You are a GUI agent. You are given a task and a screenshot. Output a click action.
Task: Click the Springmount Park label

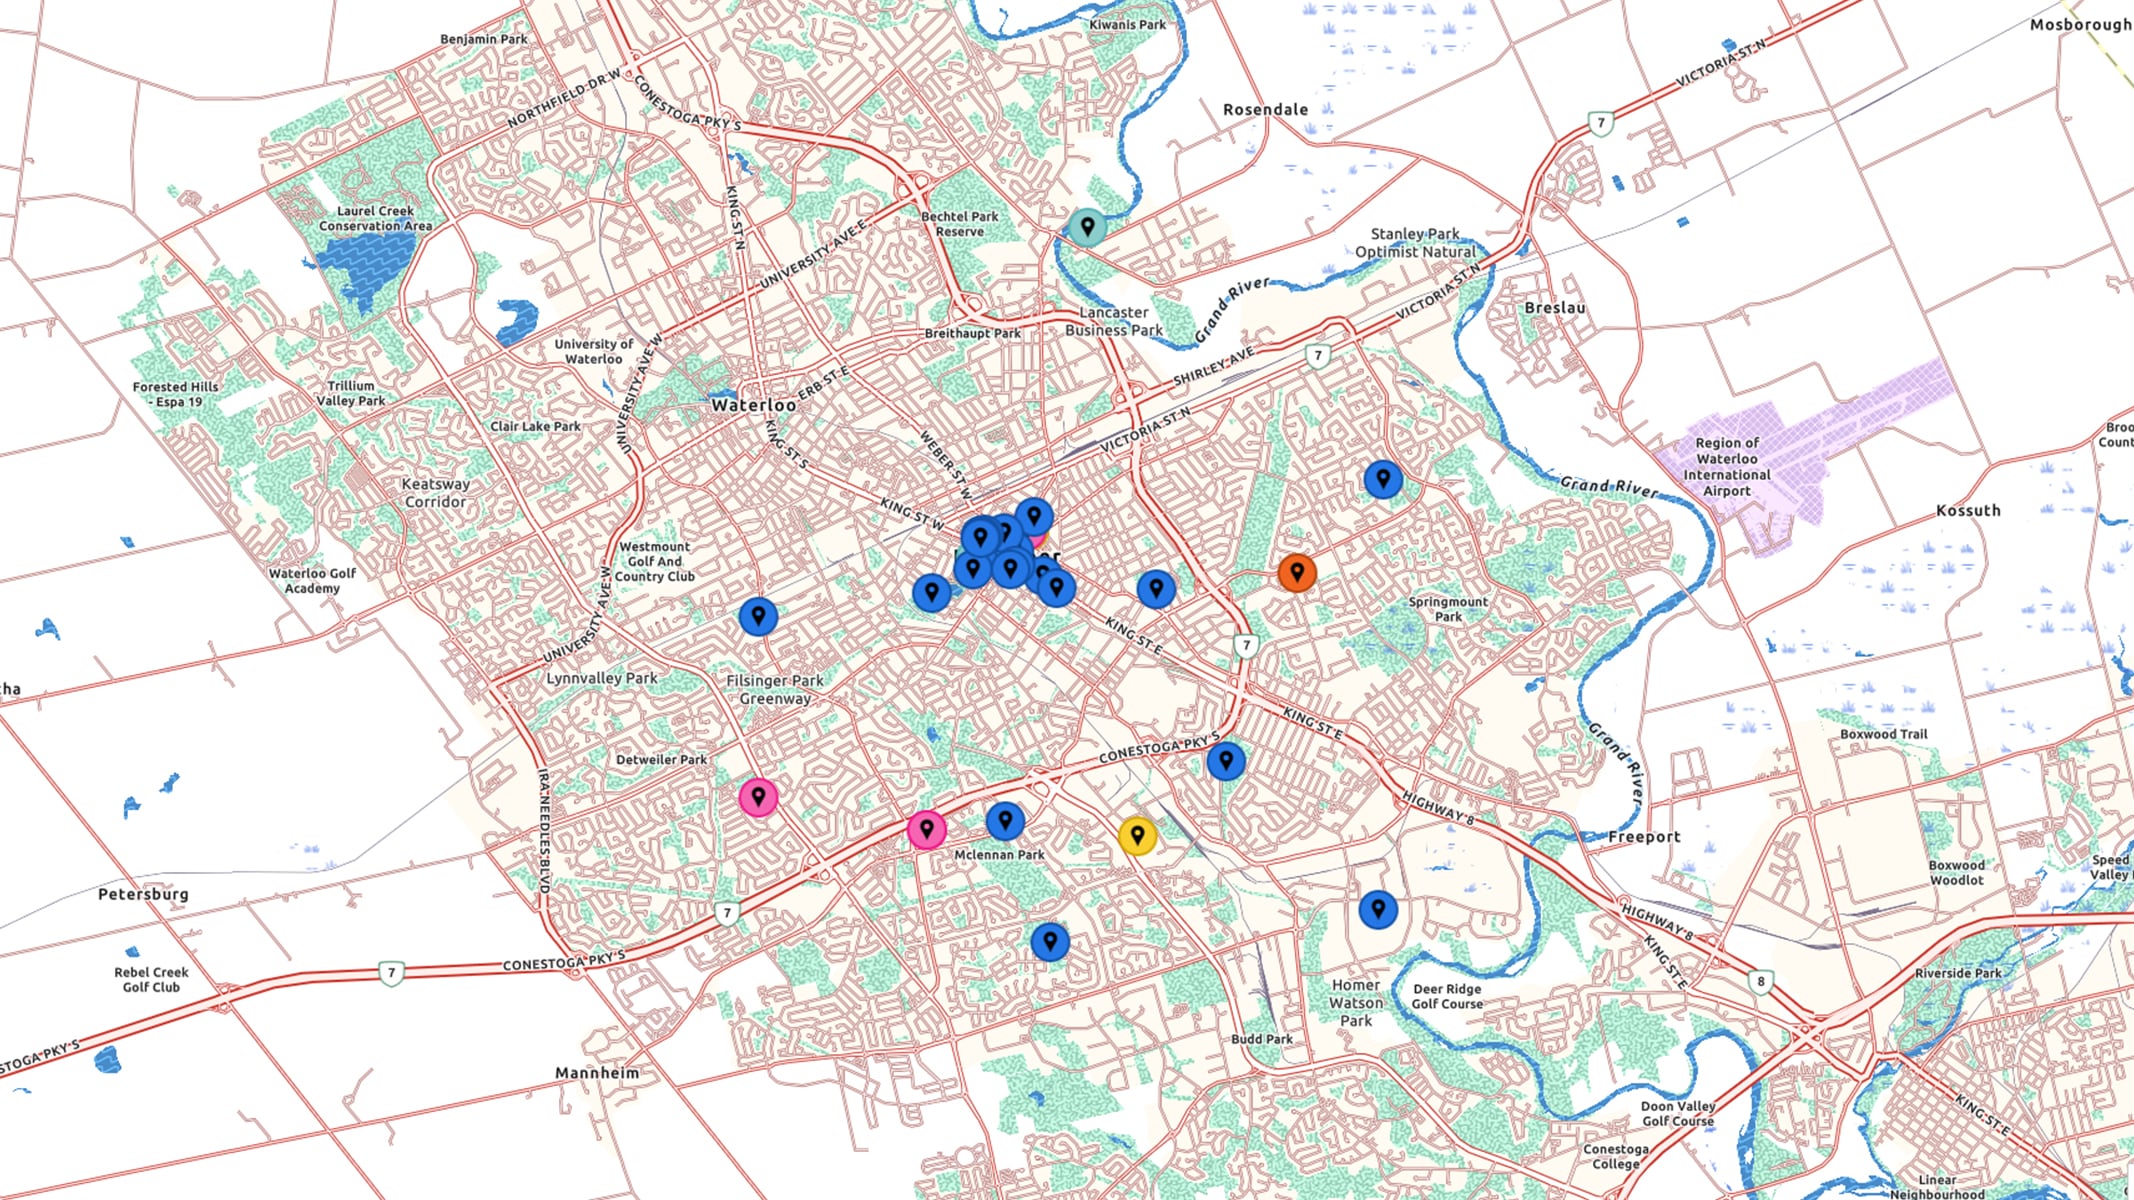point(1448,609)
